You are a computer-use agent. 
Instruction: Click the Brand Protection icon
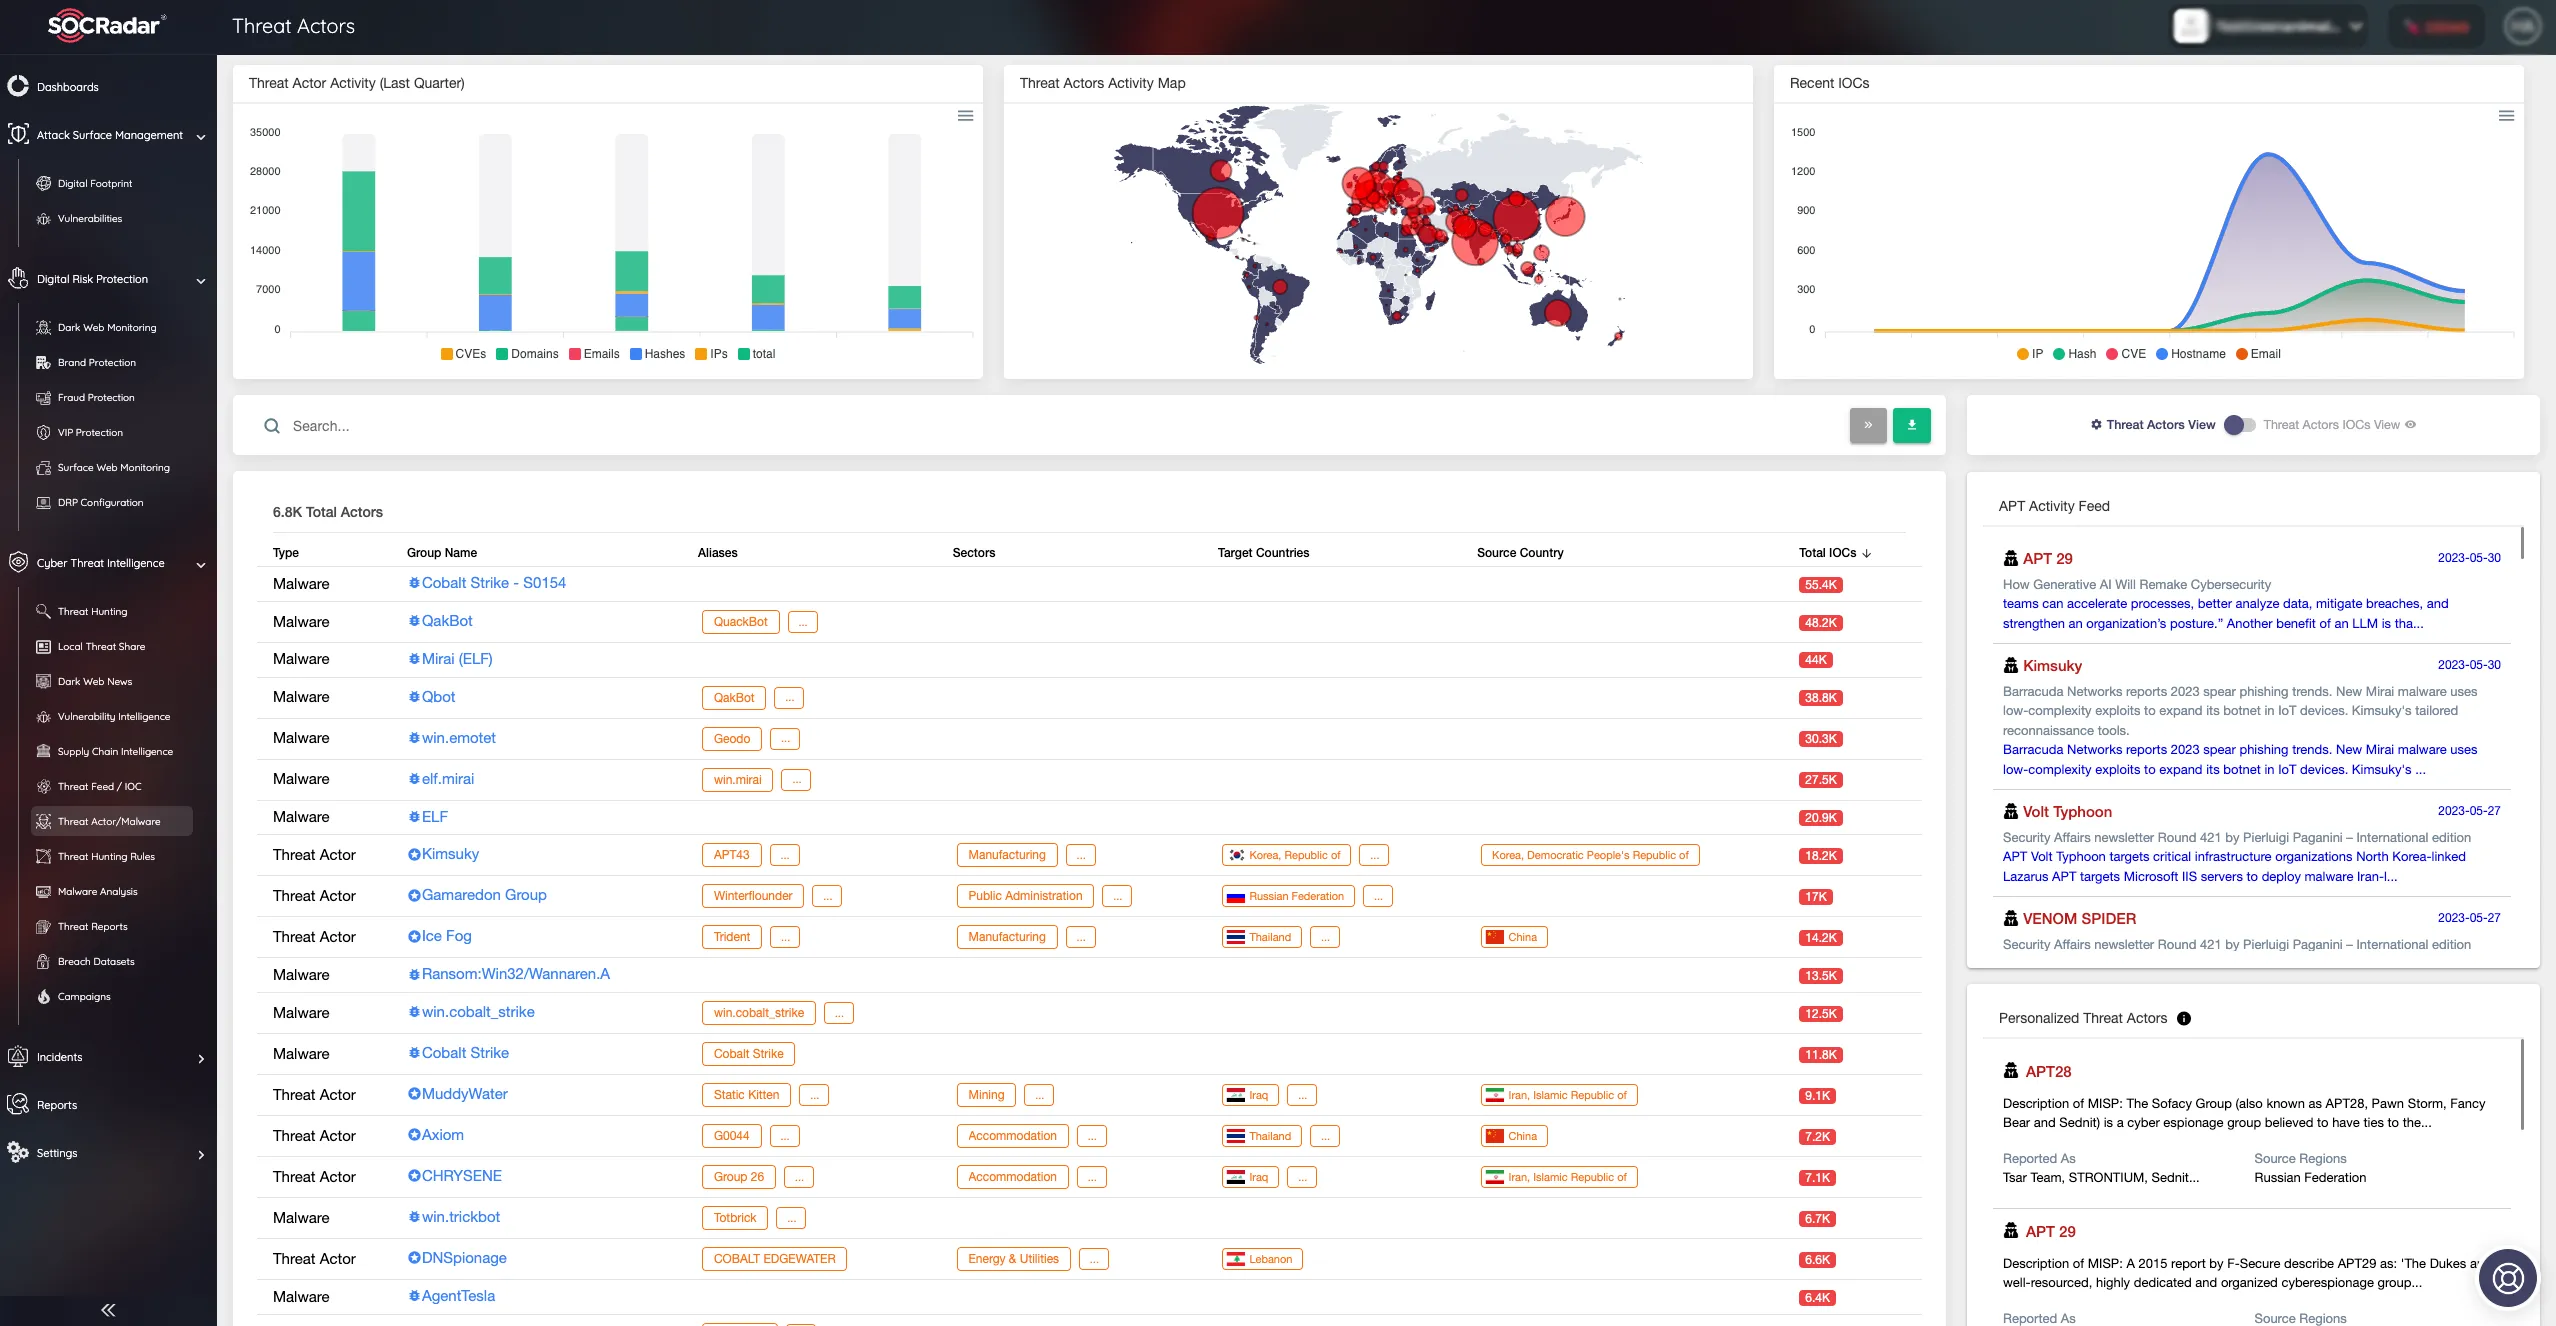(x=43, y=362)
